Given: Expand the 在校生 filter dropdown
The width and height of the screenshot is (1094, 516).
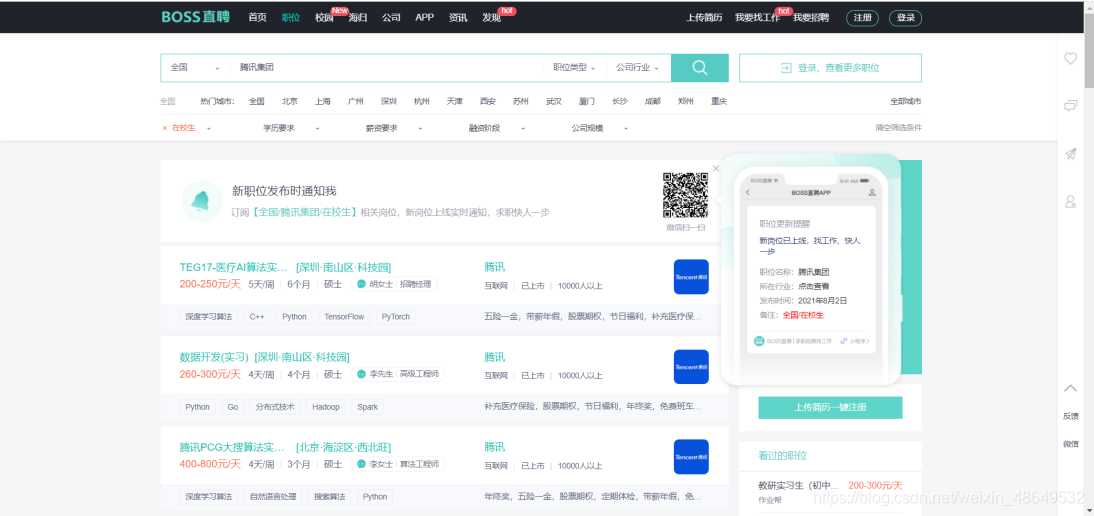Looking at the screenshot, I should [x=209, y=128].
